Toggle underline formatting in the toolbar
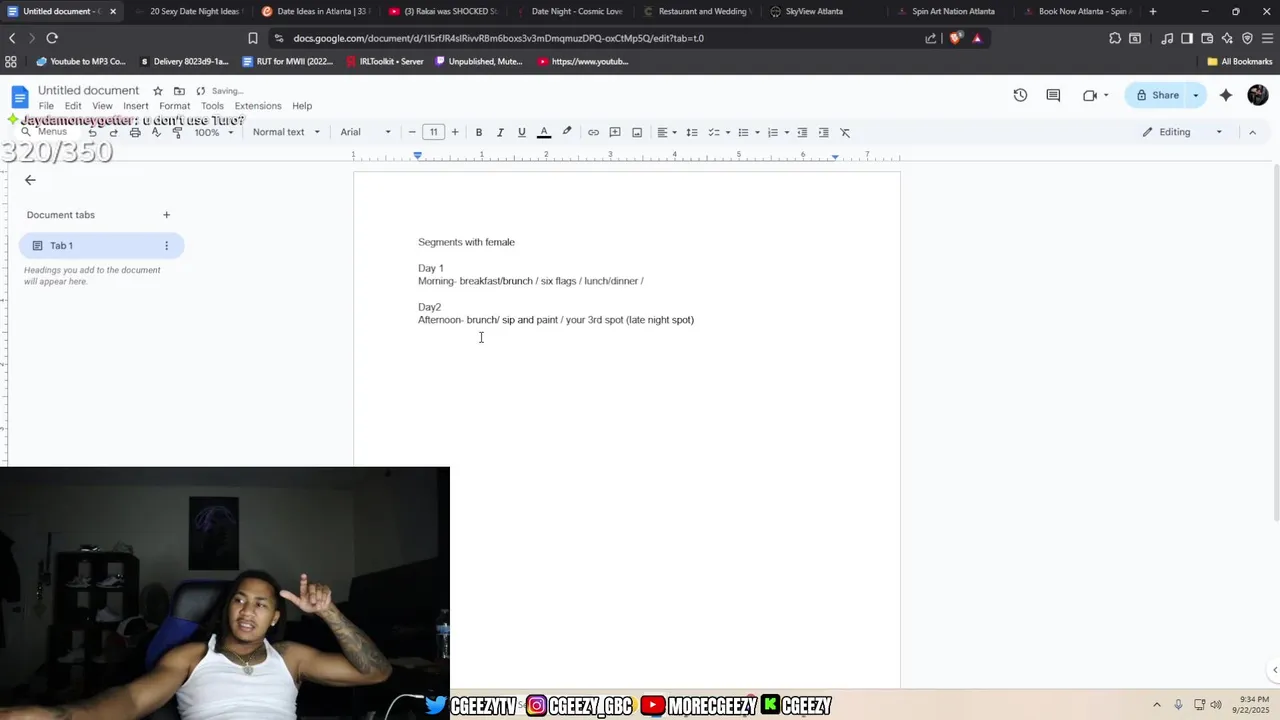 click(521, 132)
